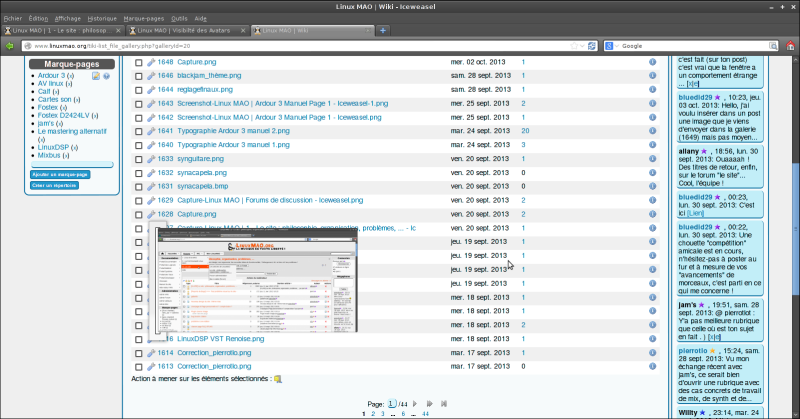Jump to last page pagination icon
The image size is (800, 419).
(x=444, y=404)
